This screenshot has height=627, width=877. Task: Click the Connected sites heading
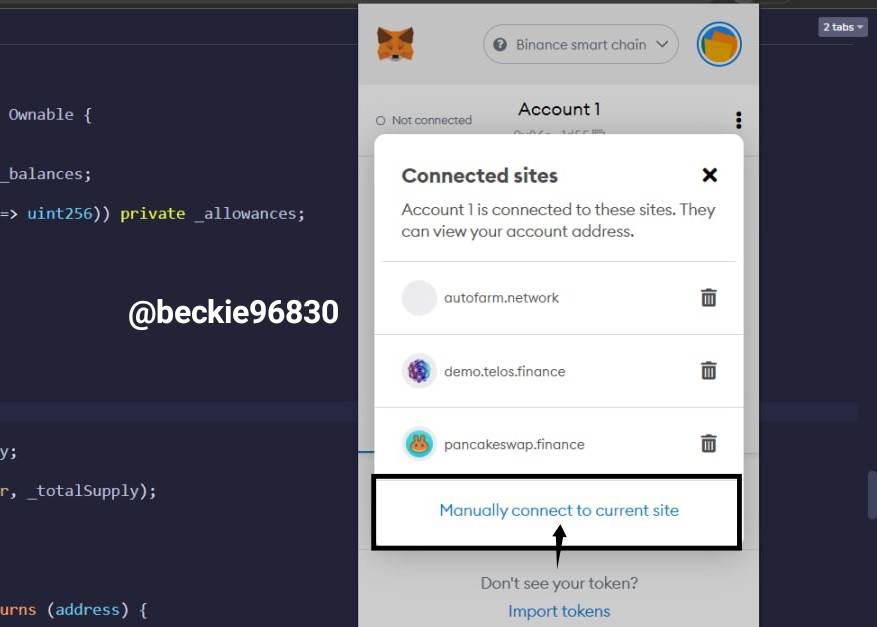[479, 176]
